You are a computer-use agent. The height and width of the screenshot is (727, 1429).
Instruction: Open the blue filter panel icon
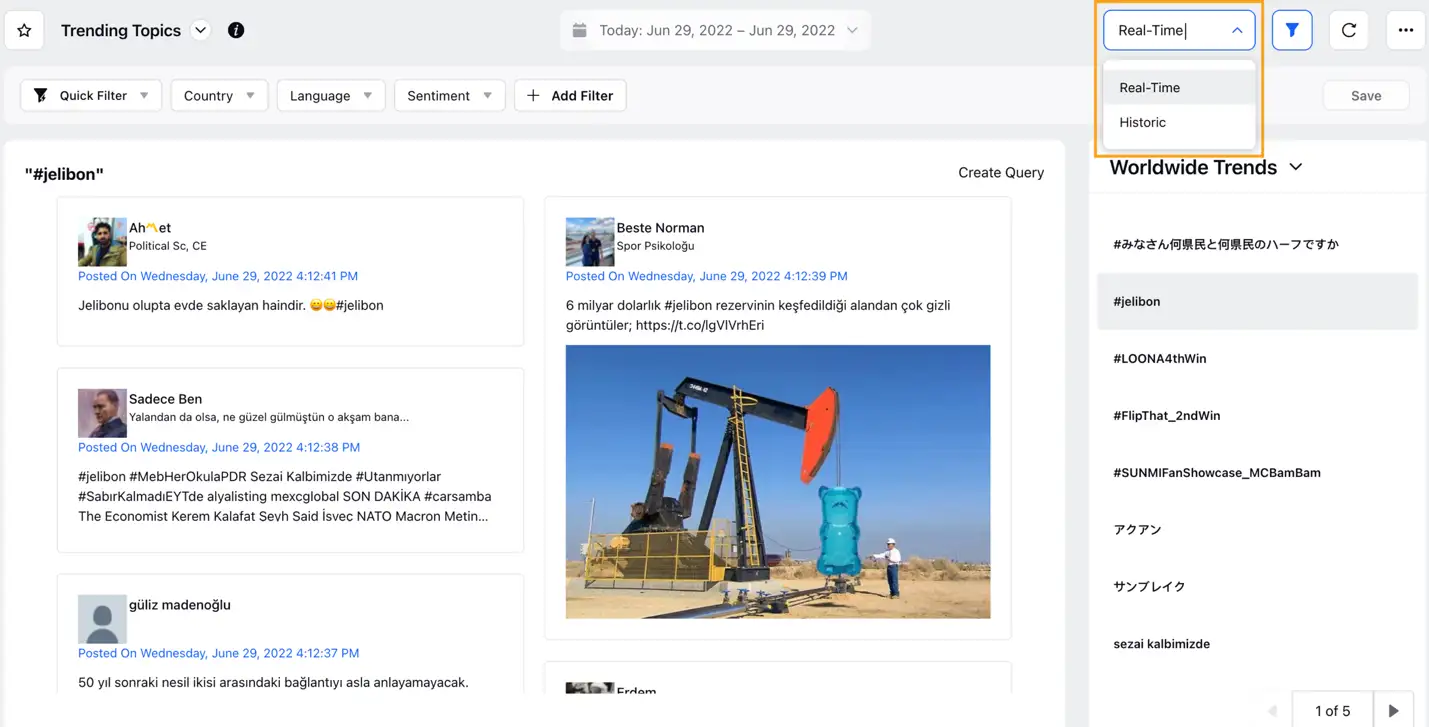click(1292, 30)
